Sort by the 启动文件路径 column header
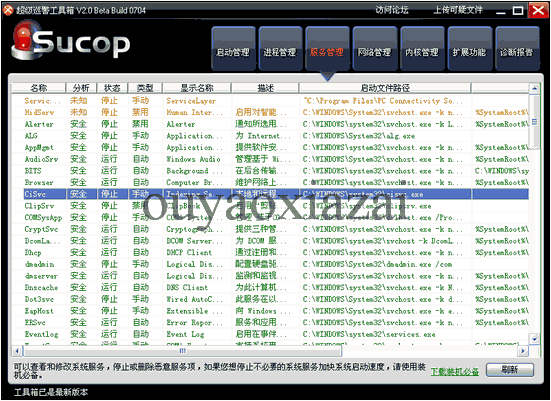Viewport: 551px width, 401px height. [x=385, y=88]
